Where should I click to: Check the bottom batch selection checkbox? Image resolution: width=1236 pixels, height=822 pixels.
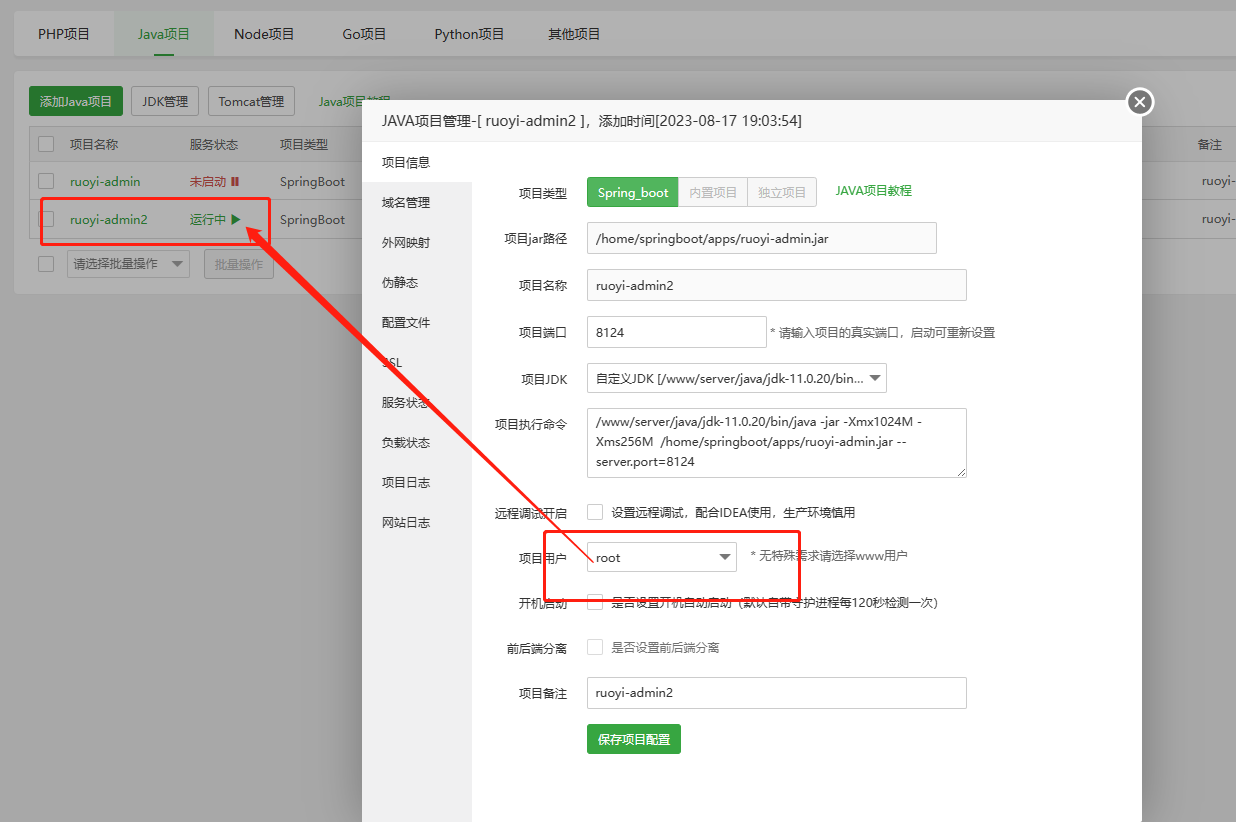click(x=46, y=264)
